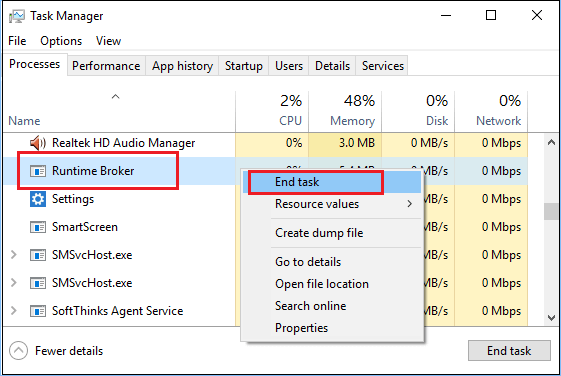
Task: Click the Settings gear icon in the process list
Action: [38, 199]
